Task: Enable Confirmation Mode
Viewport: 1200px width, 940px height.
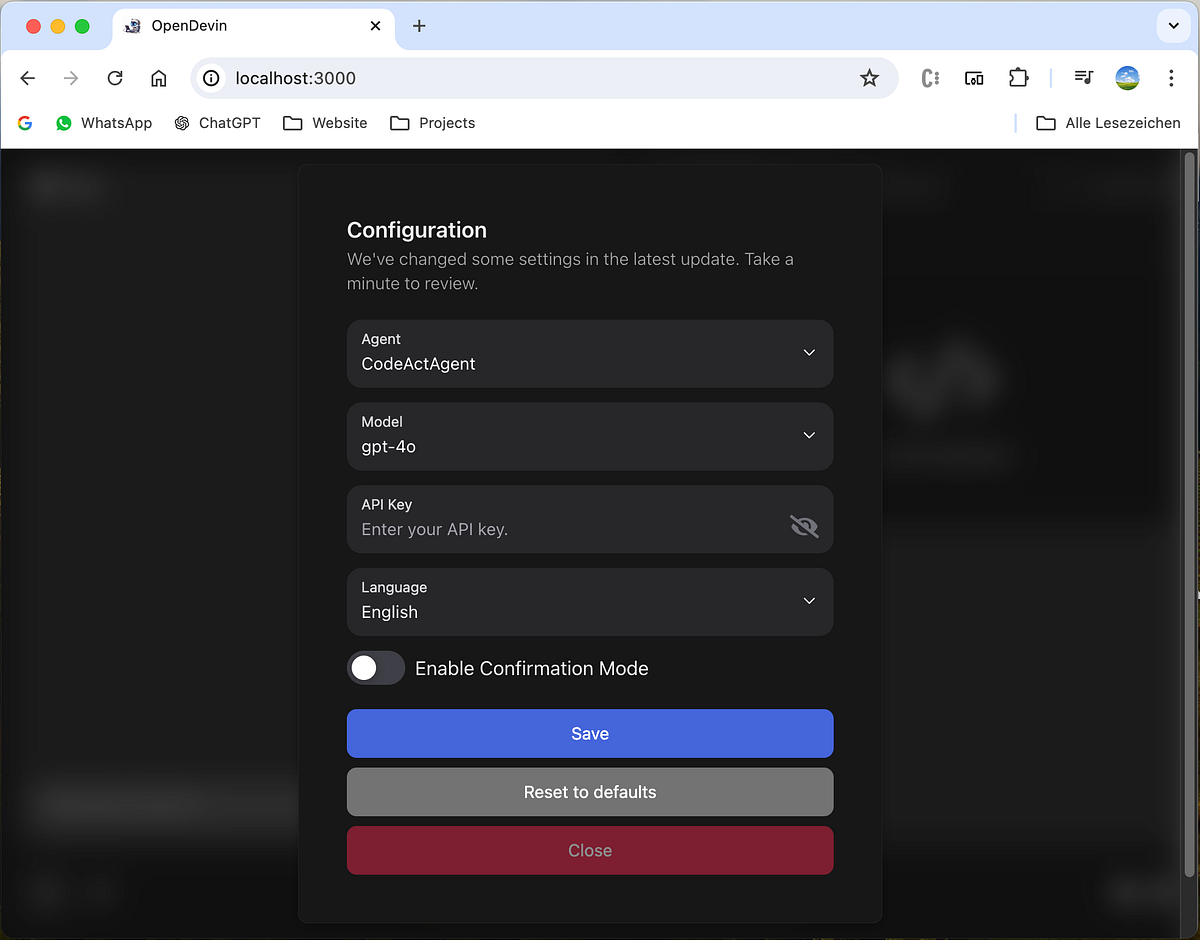Action: pyautogui.click(x=375, y=667)
